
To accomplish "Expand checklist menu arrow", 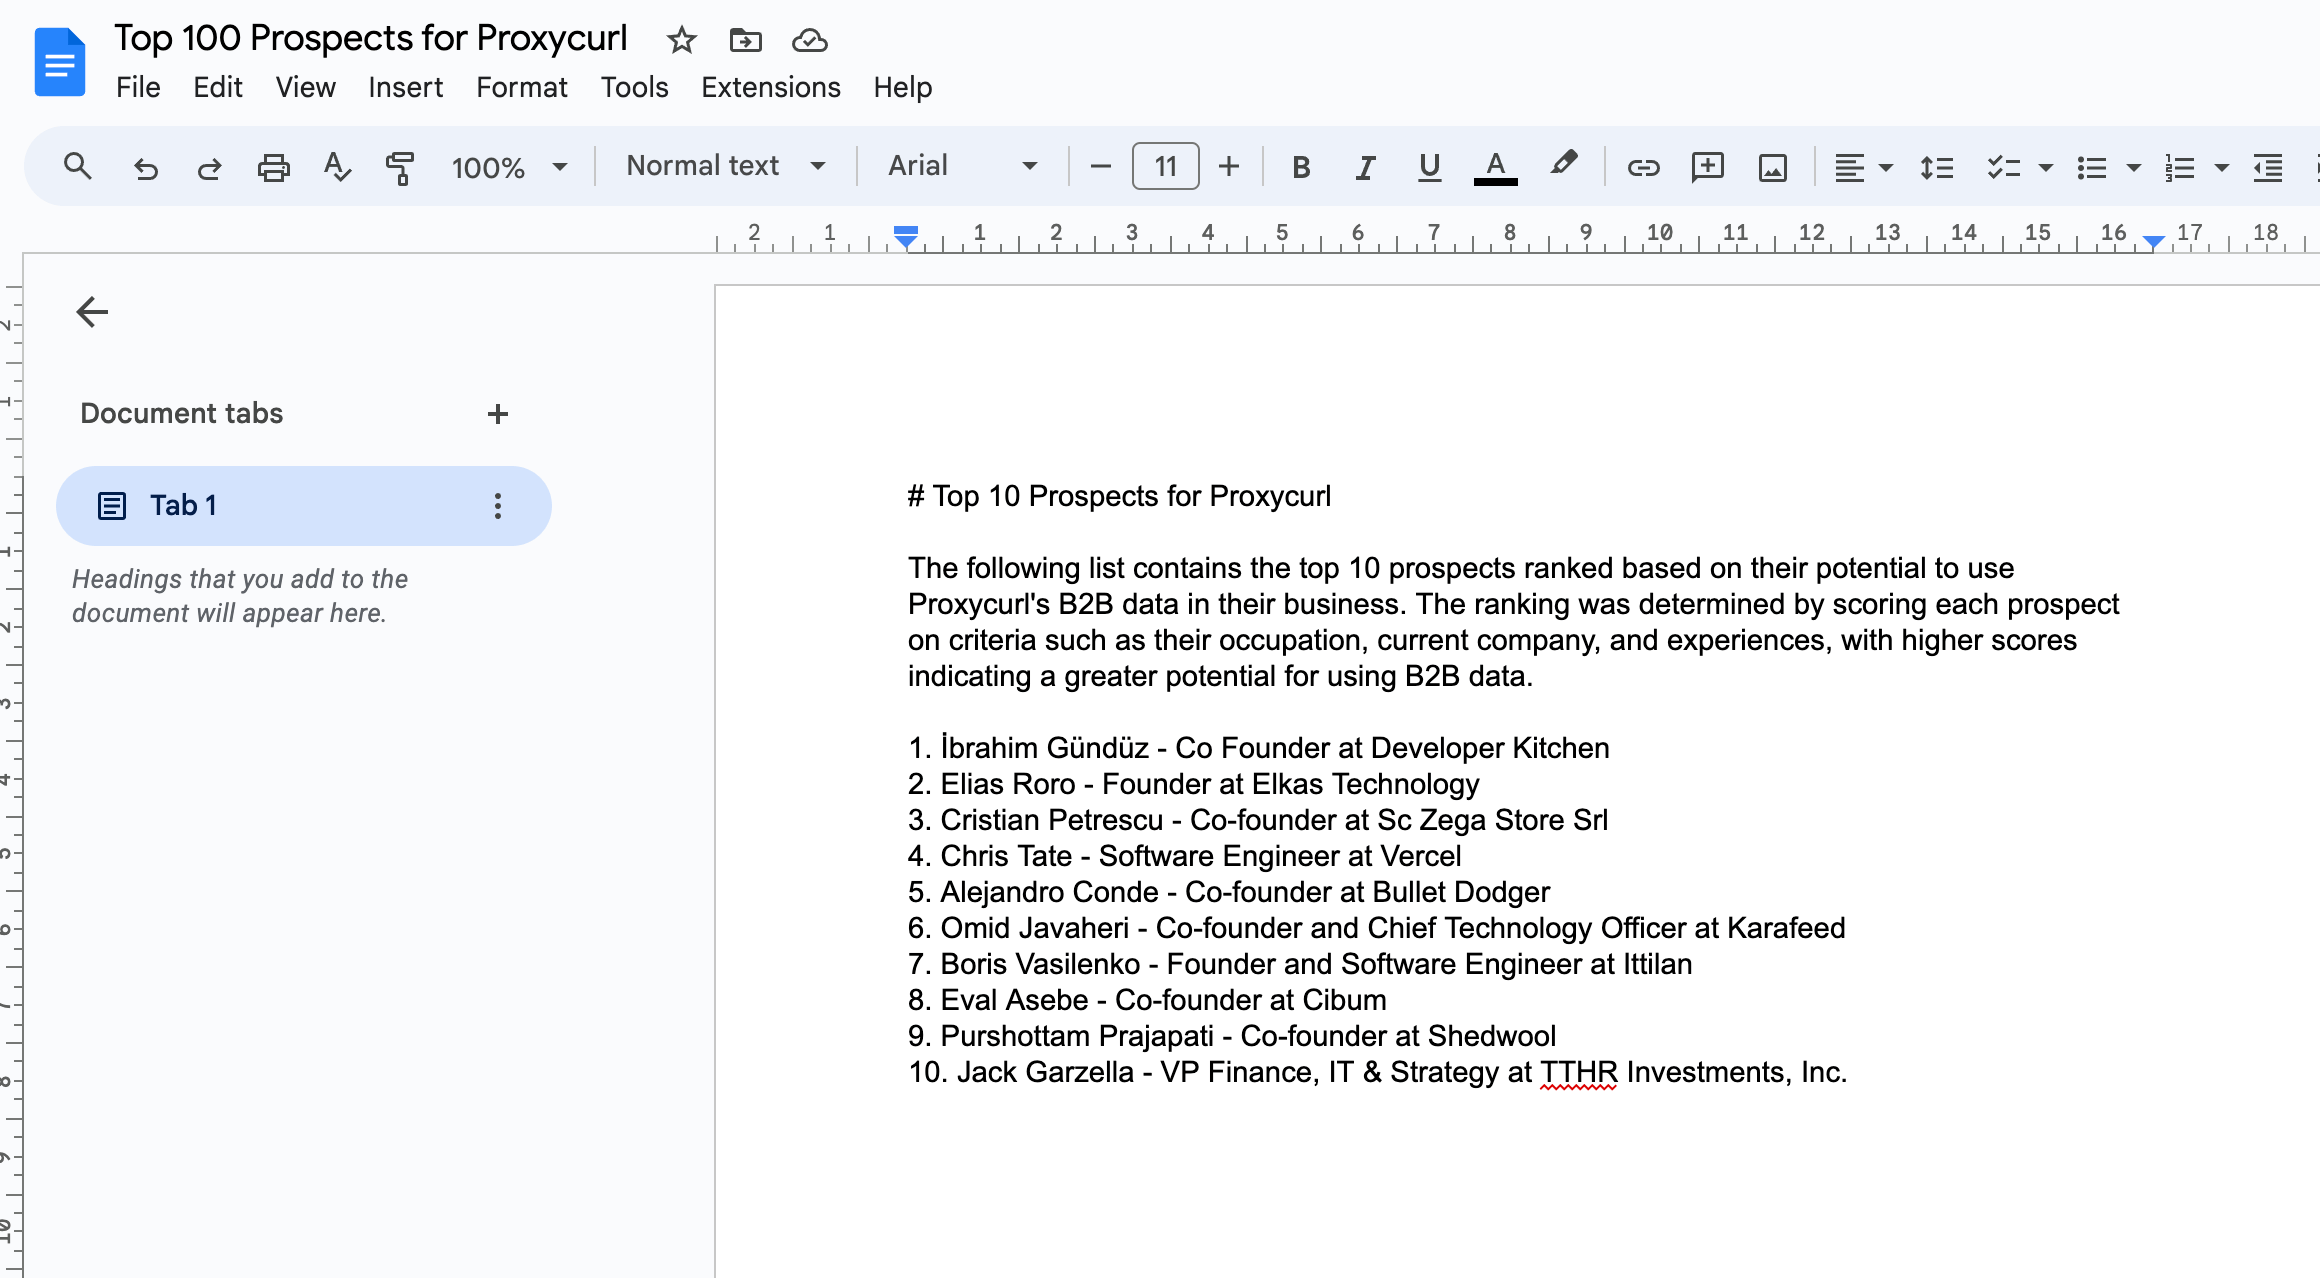I will (2045, 167).
